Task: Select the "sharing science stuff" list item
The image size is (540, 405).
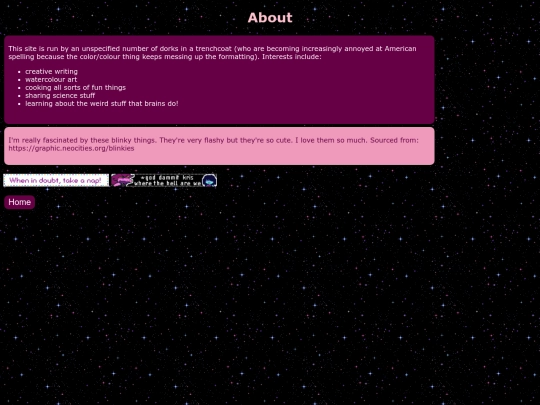Action: click(60, 95)
